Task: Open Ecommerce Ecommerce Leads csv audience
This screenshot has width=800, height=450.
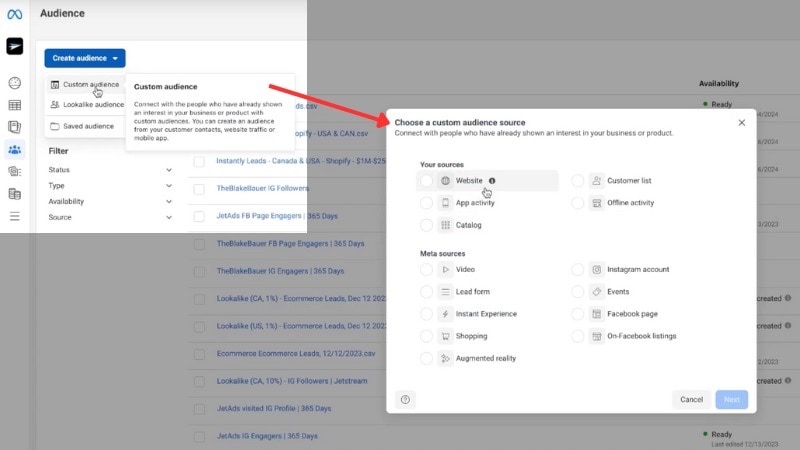Action: point(296,354)
